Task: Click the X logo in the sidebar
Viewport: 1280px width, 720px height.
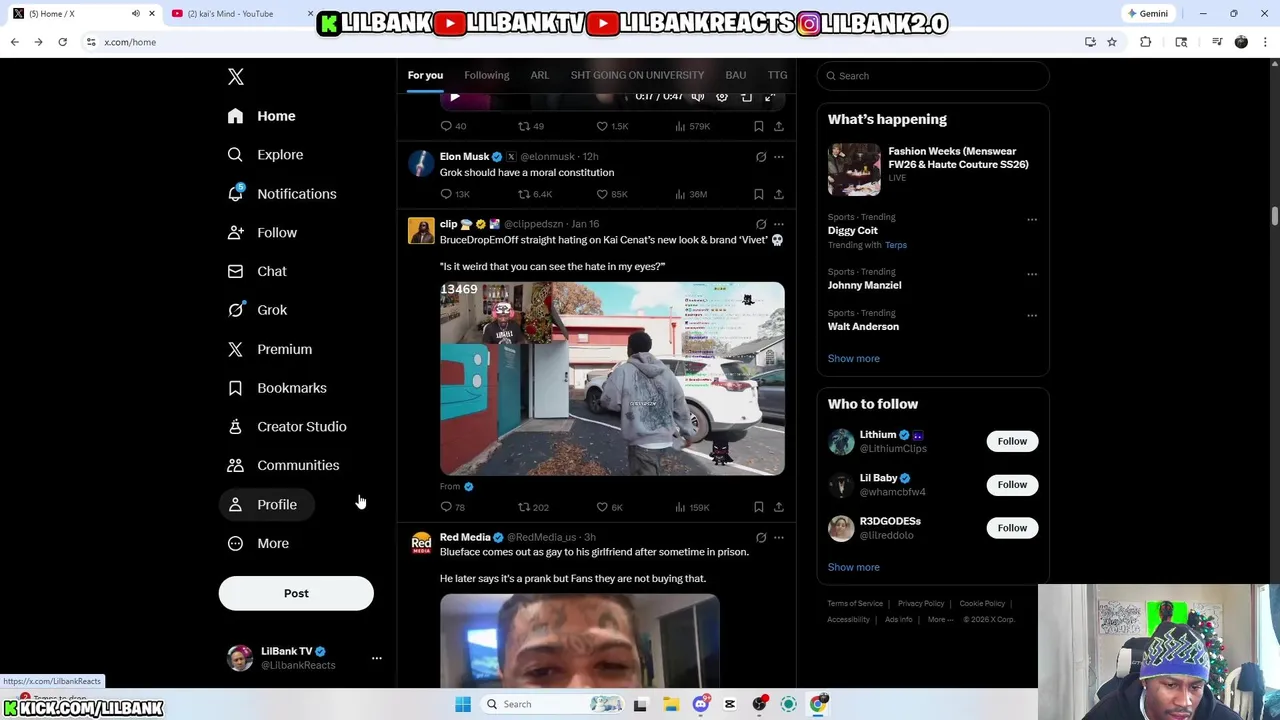Action: click(235, 77)
